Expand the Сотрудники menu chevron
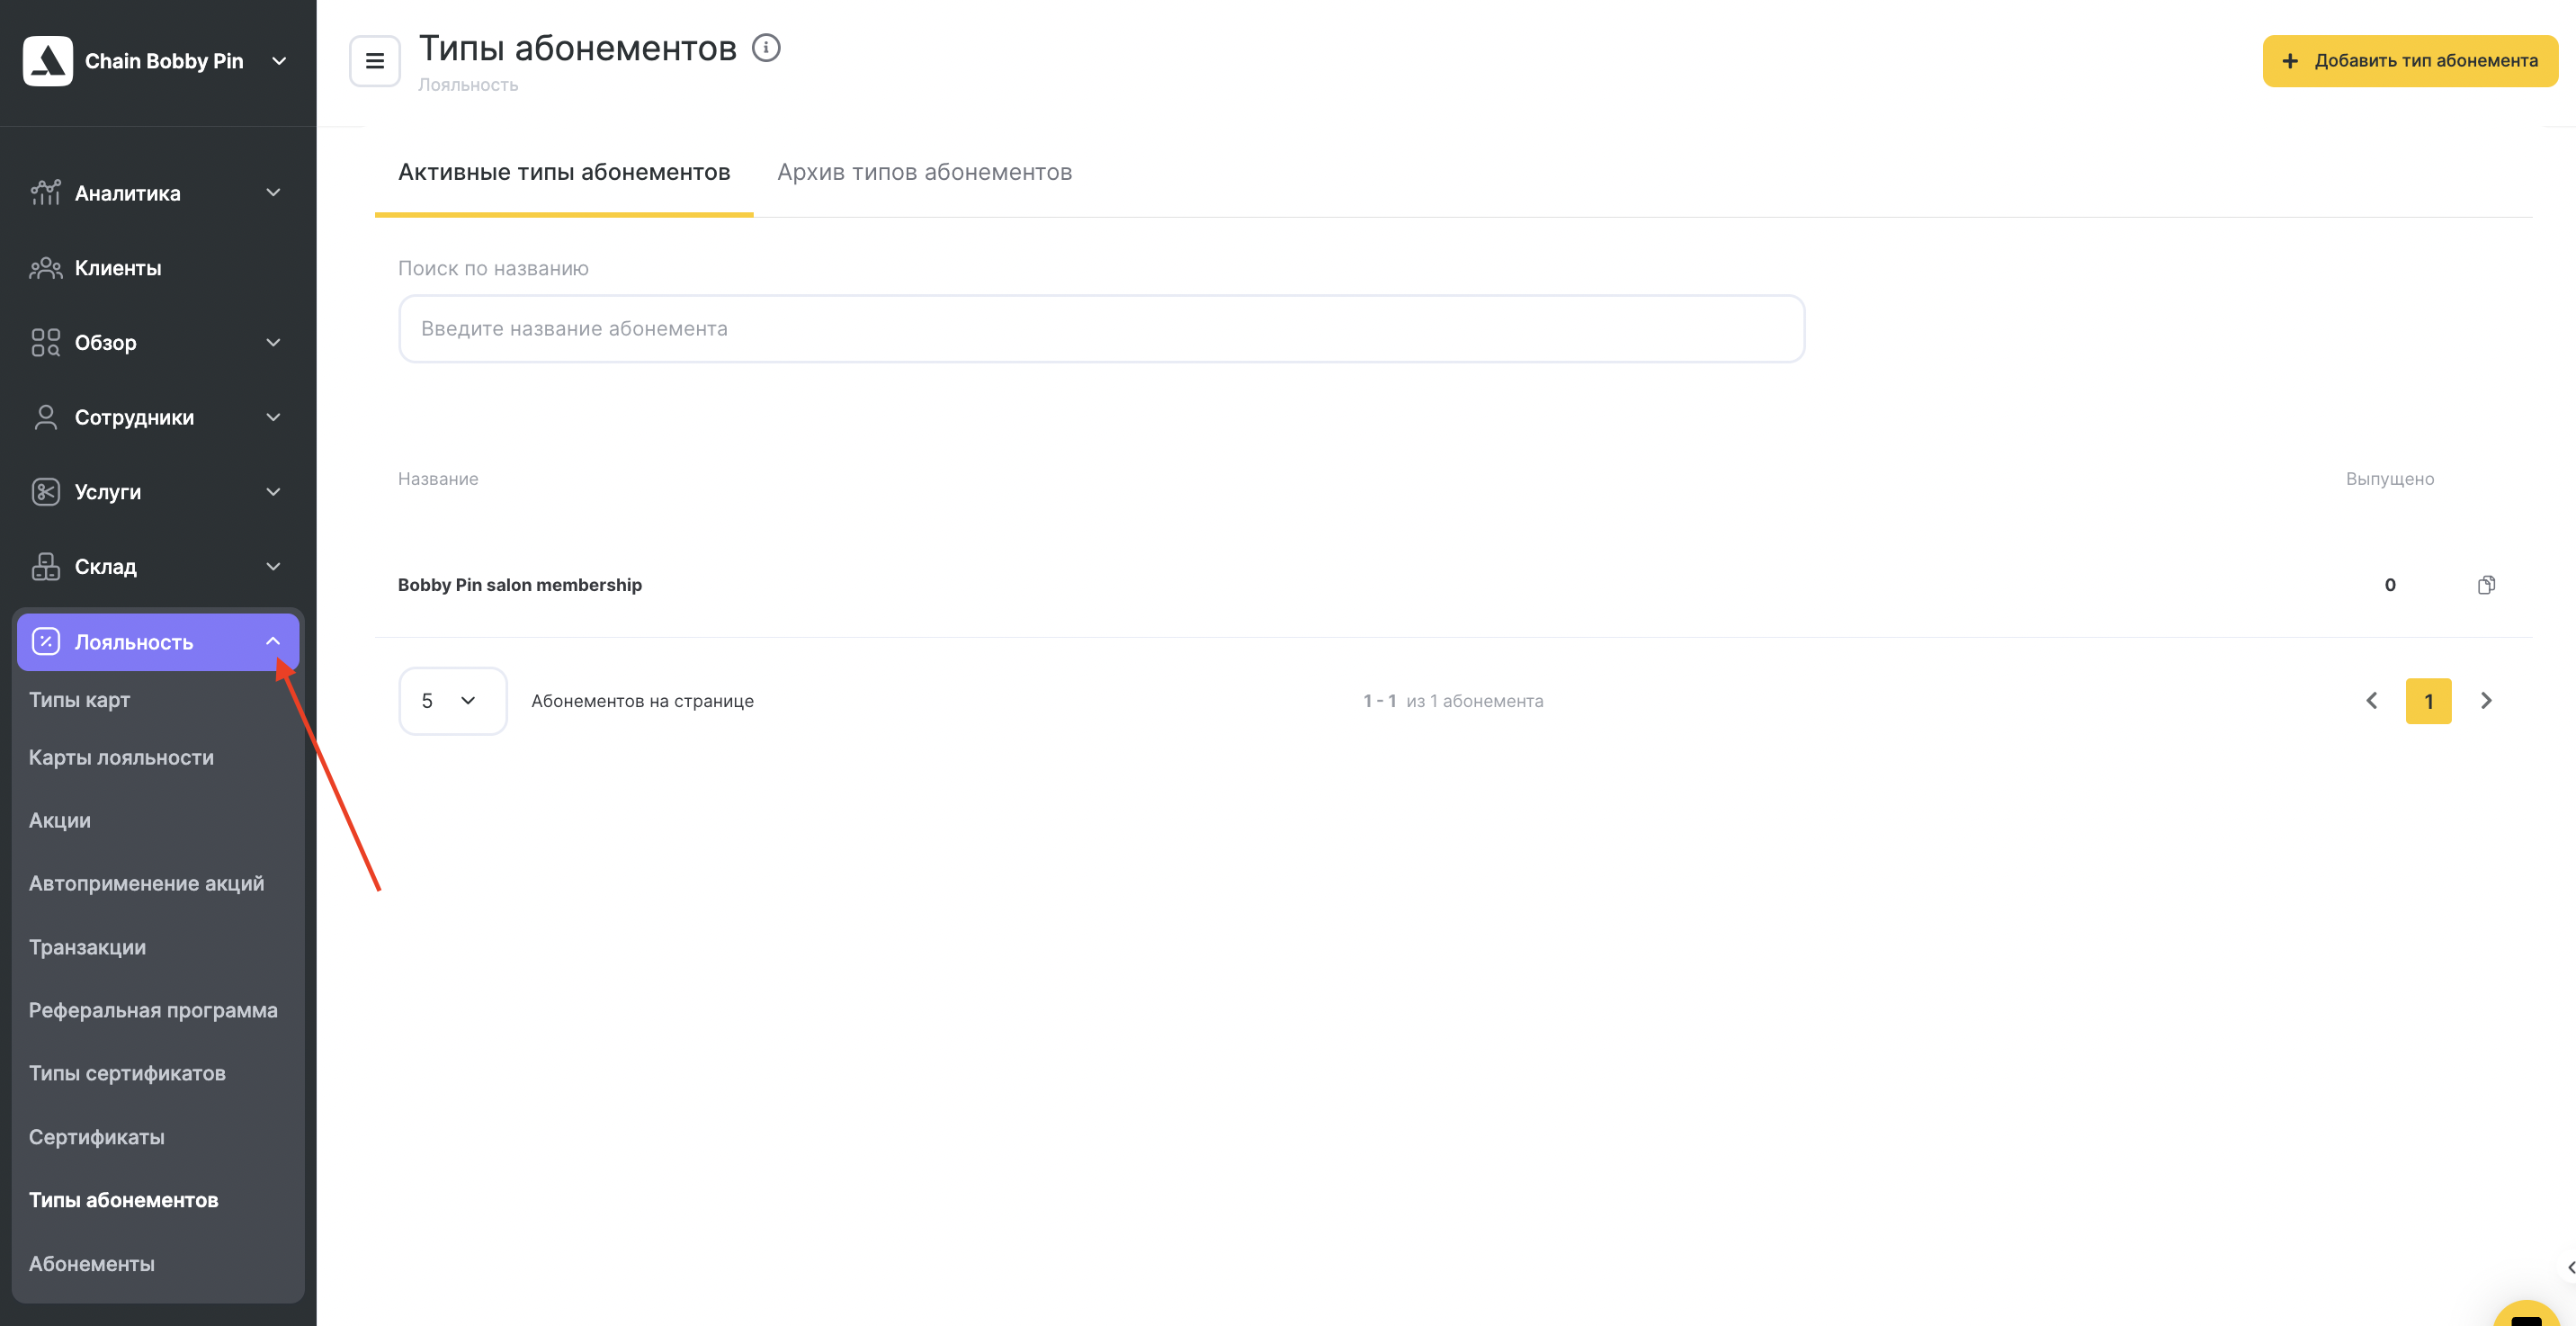 pos(273,417)
